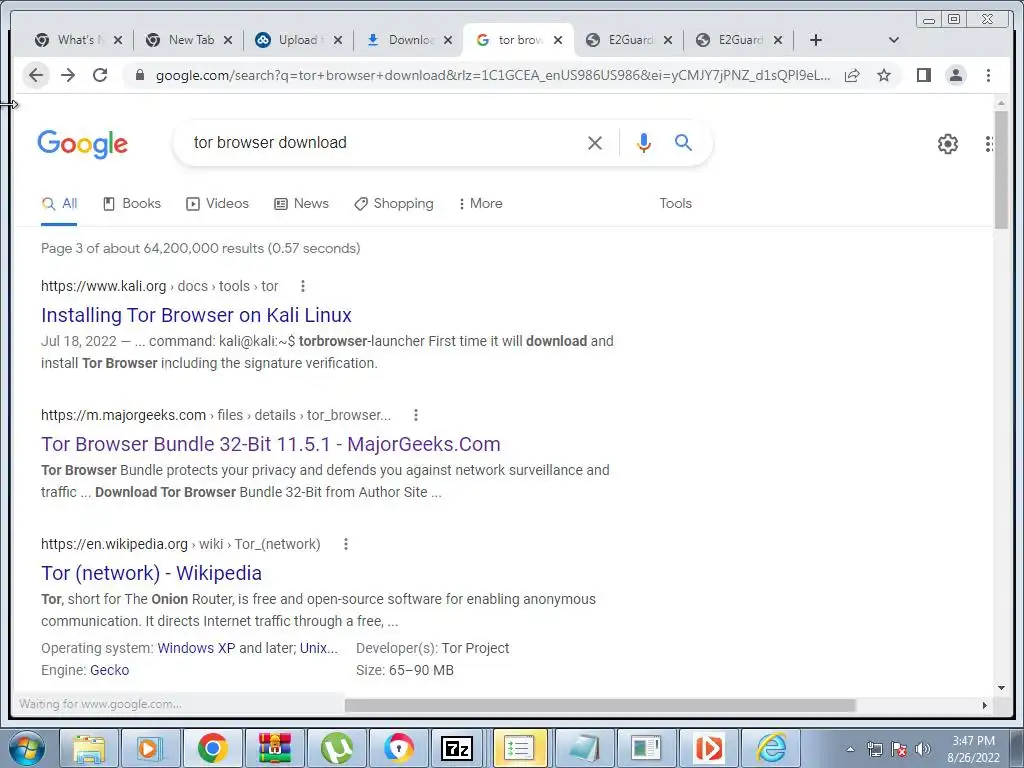Open options for the wikipedia.org result
The image size is (1024, 768).
click(x=345, y=544)
